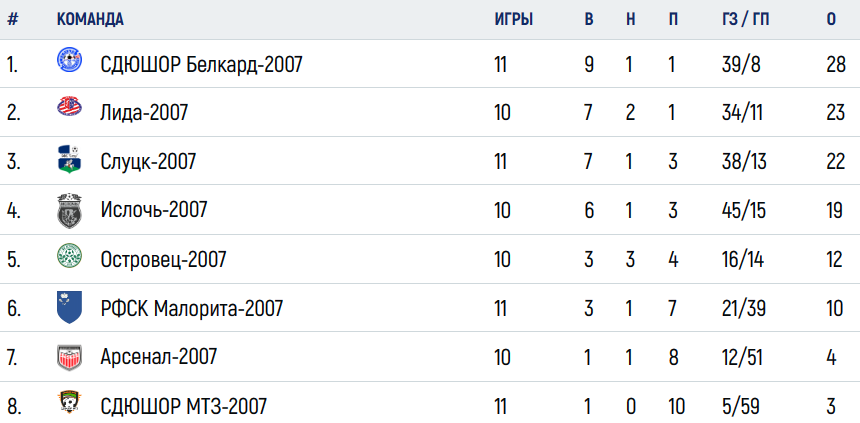860x423 pixels.
Task: Select the Островец-2007 team name
Action: [x=163, y=260]
